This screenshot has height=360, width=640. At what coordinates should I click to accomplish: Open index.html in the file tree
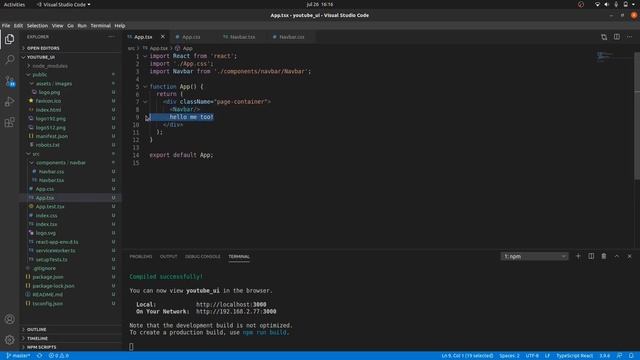click(48, 110)
